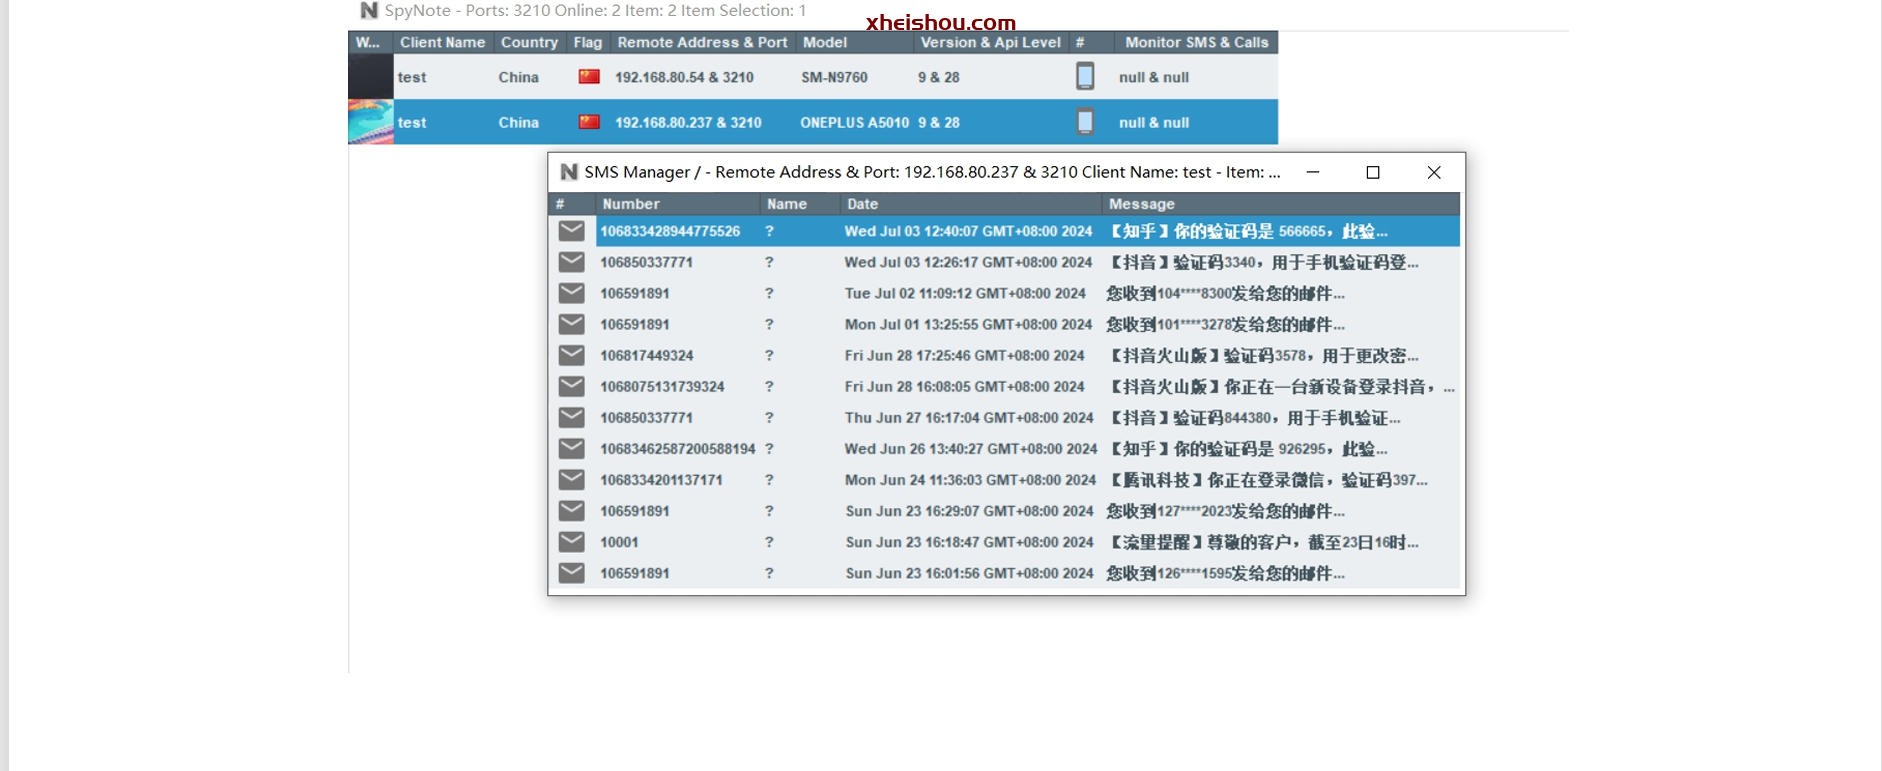Click the Country column header

tap(529, 42)
